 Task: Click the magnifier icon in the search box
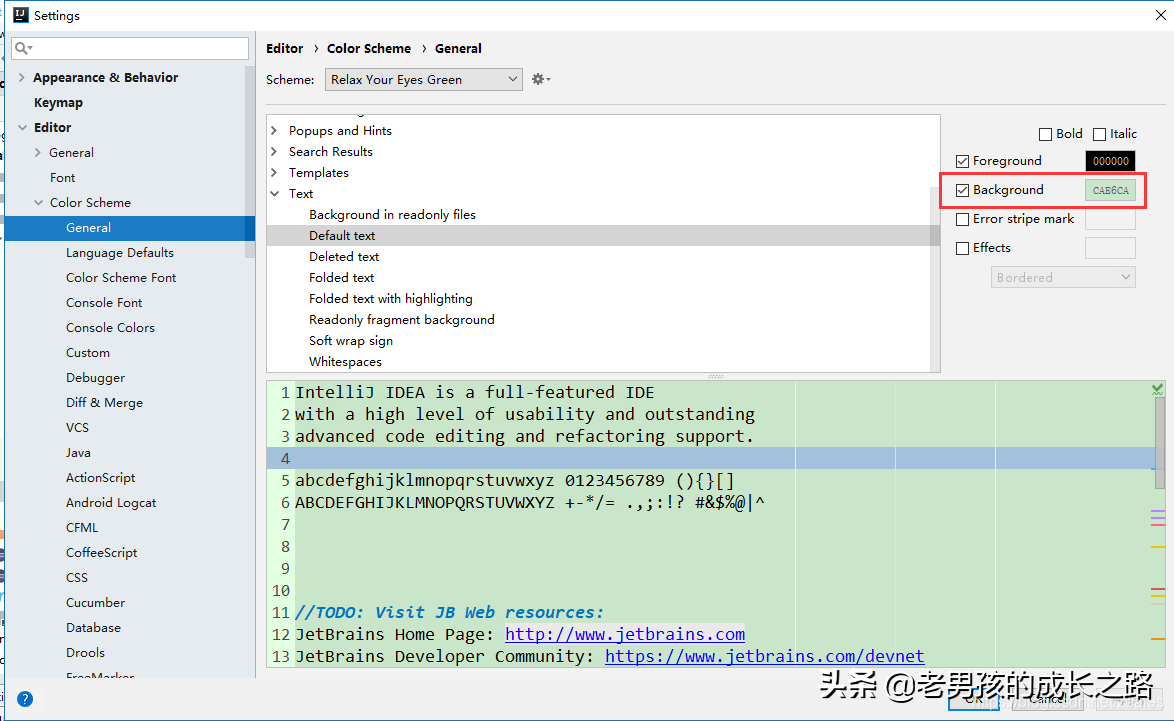22,48
